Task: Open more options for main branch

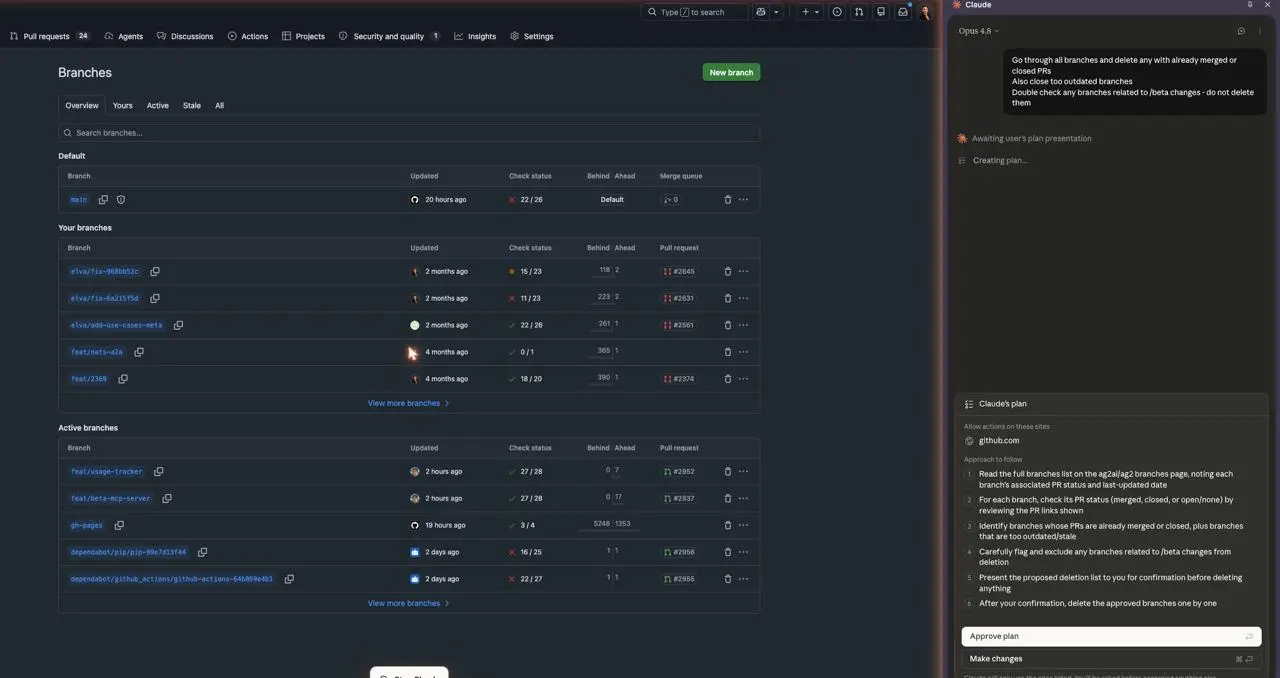Action: [743, 199]
